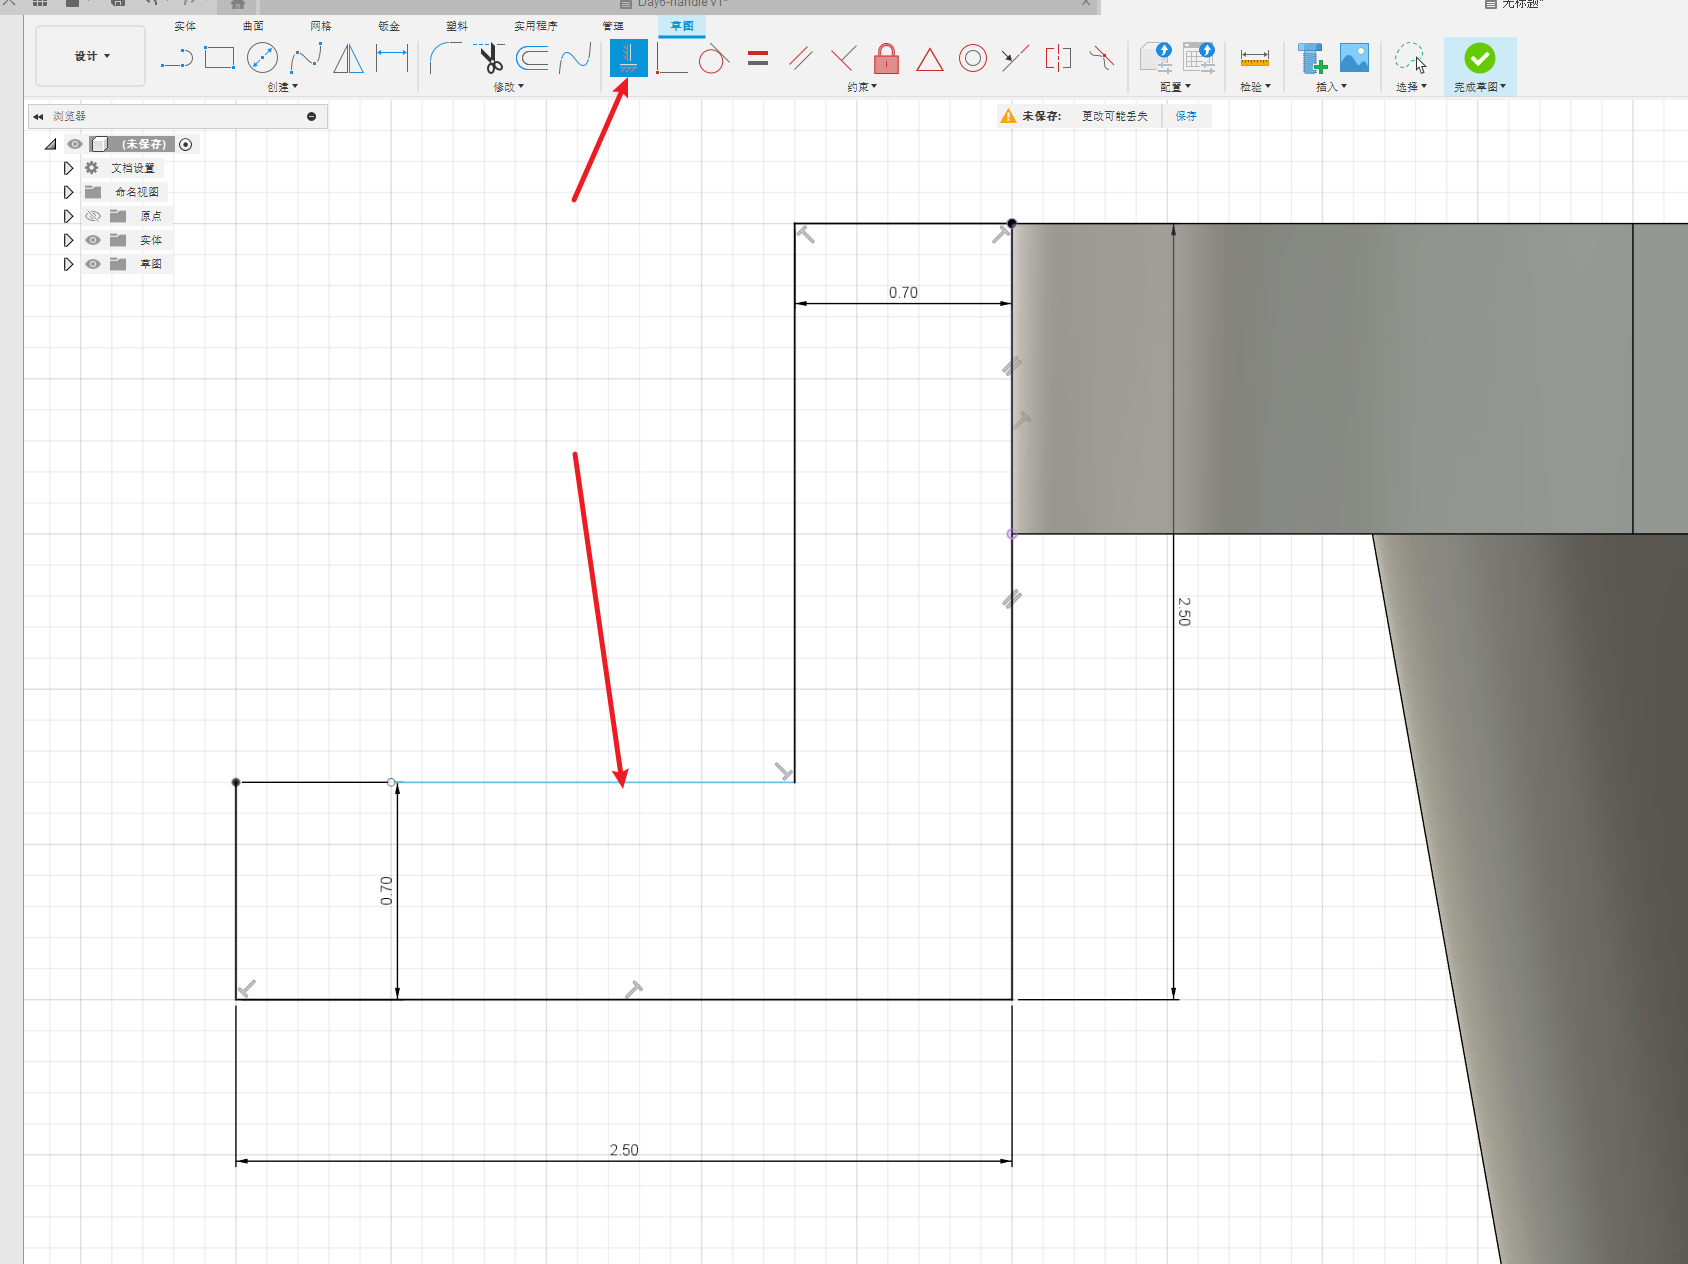Viewport: 1688px width, 1264px height.
Task: Apply the lock (fix) constraint
Action: pos(886,59)
